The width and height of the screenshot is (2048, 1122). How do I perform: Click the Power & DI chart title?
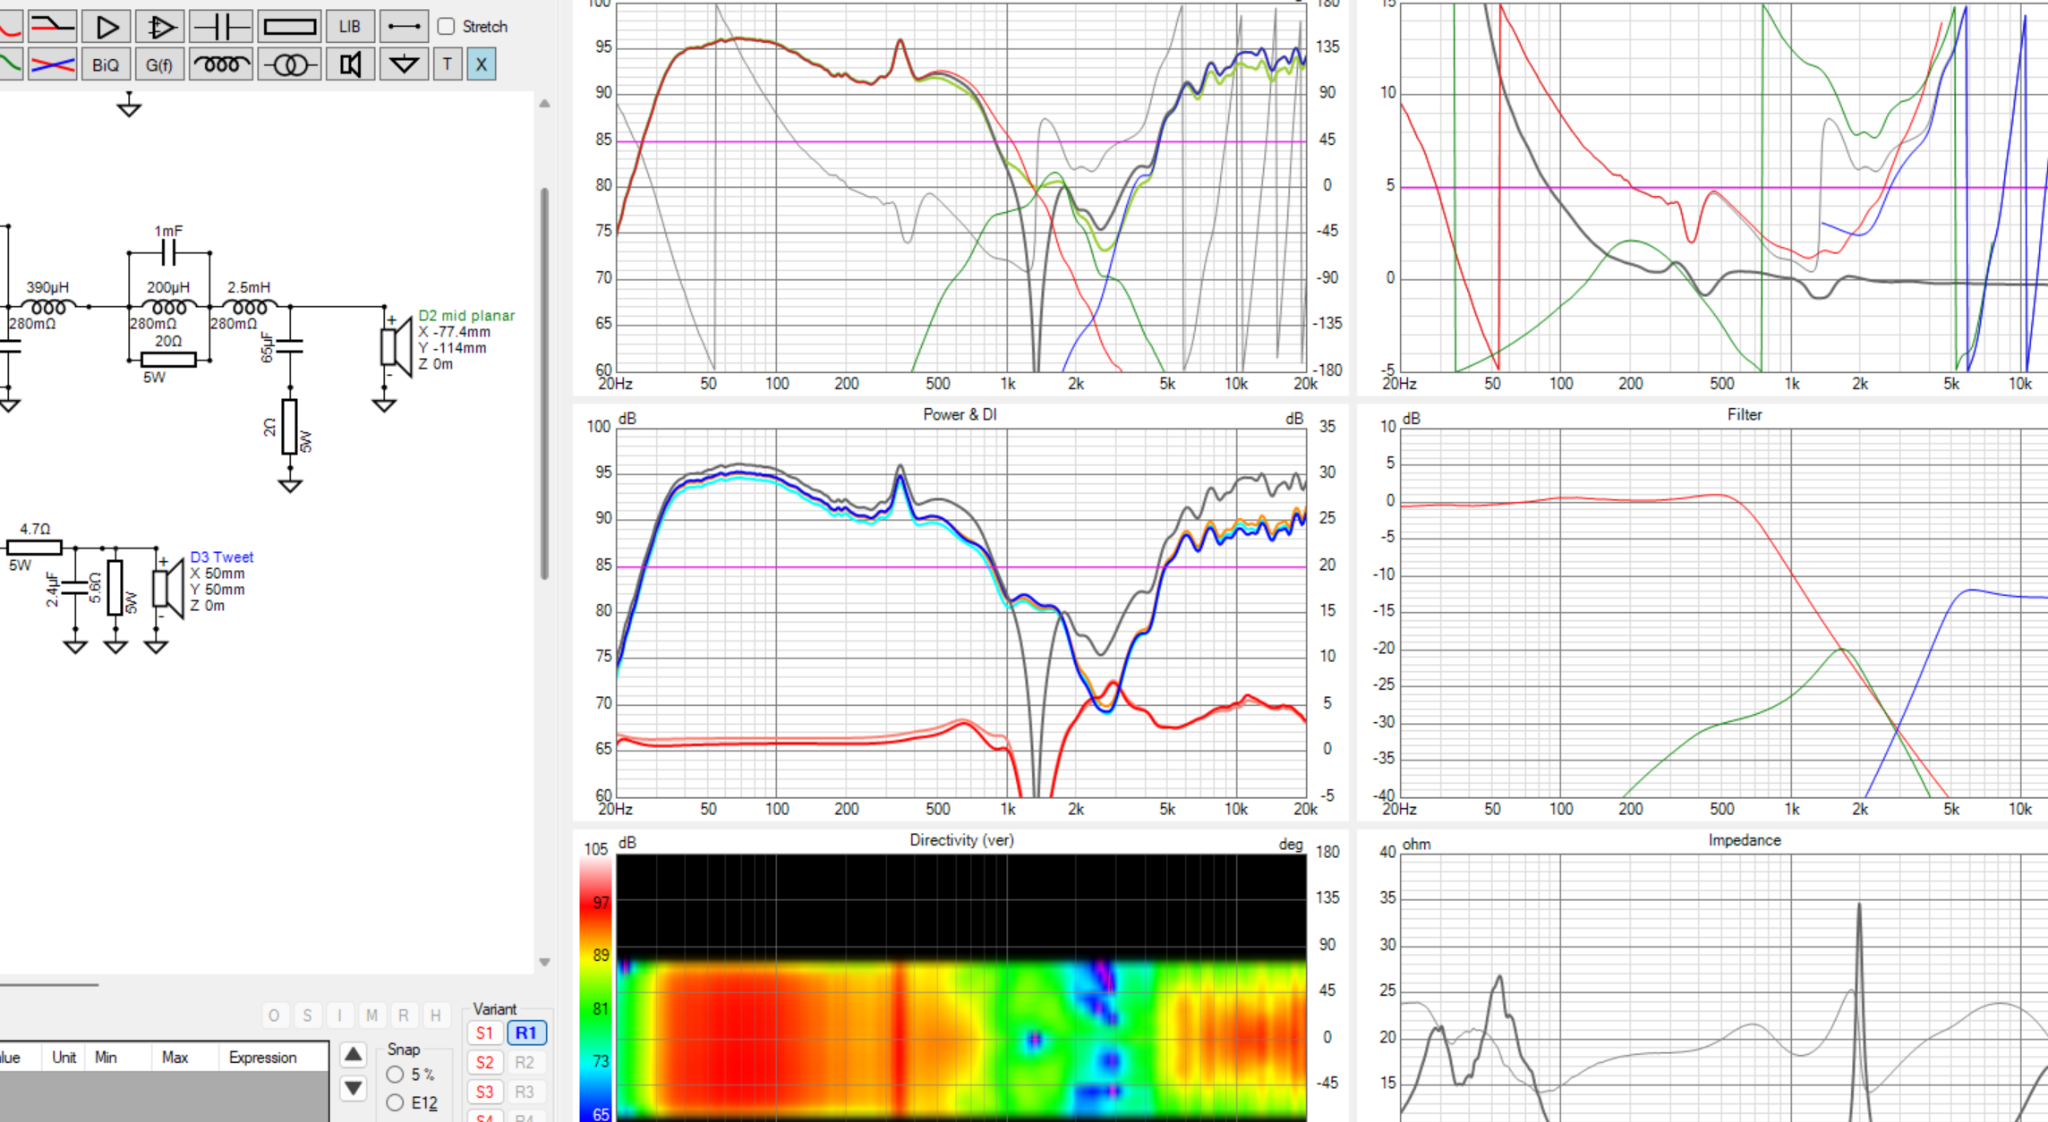959,414
